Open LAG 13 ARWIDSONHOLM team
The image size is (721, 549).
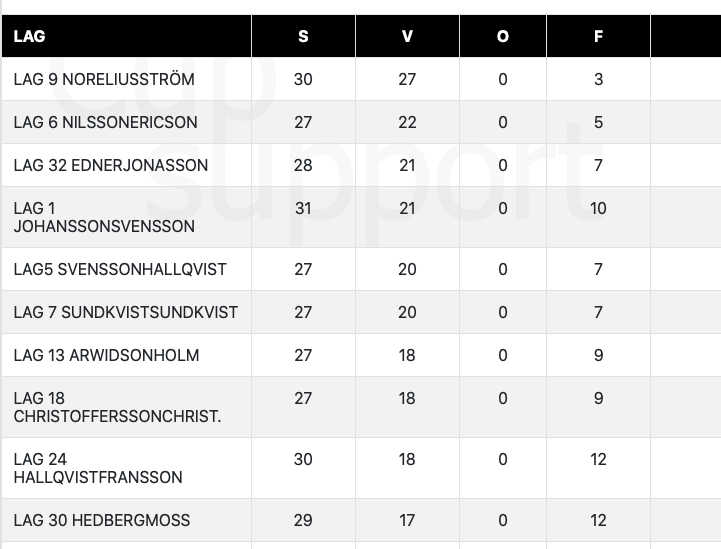coord(106,355)
